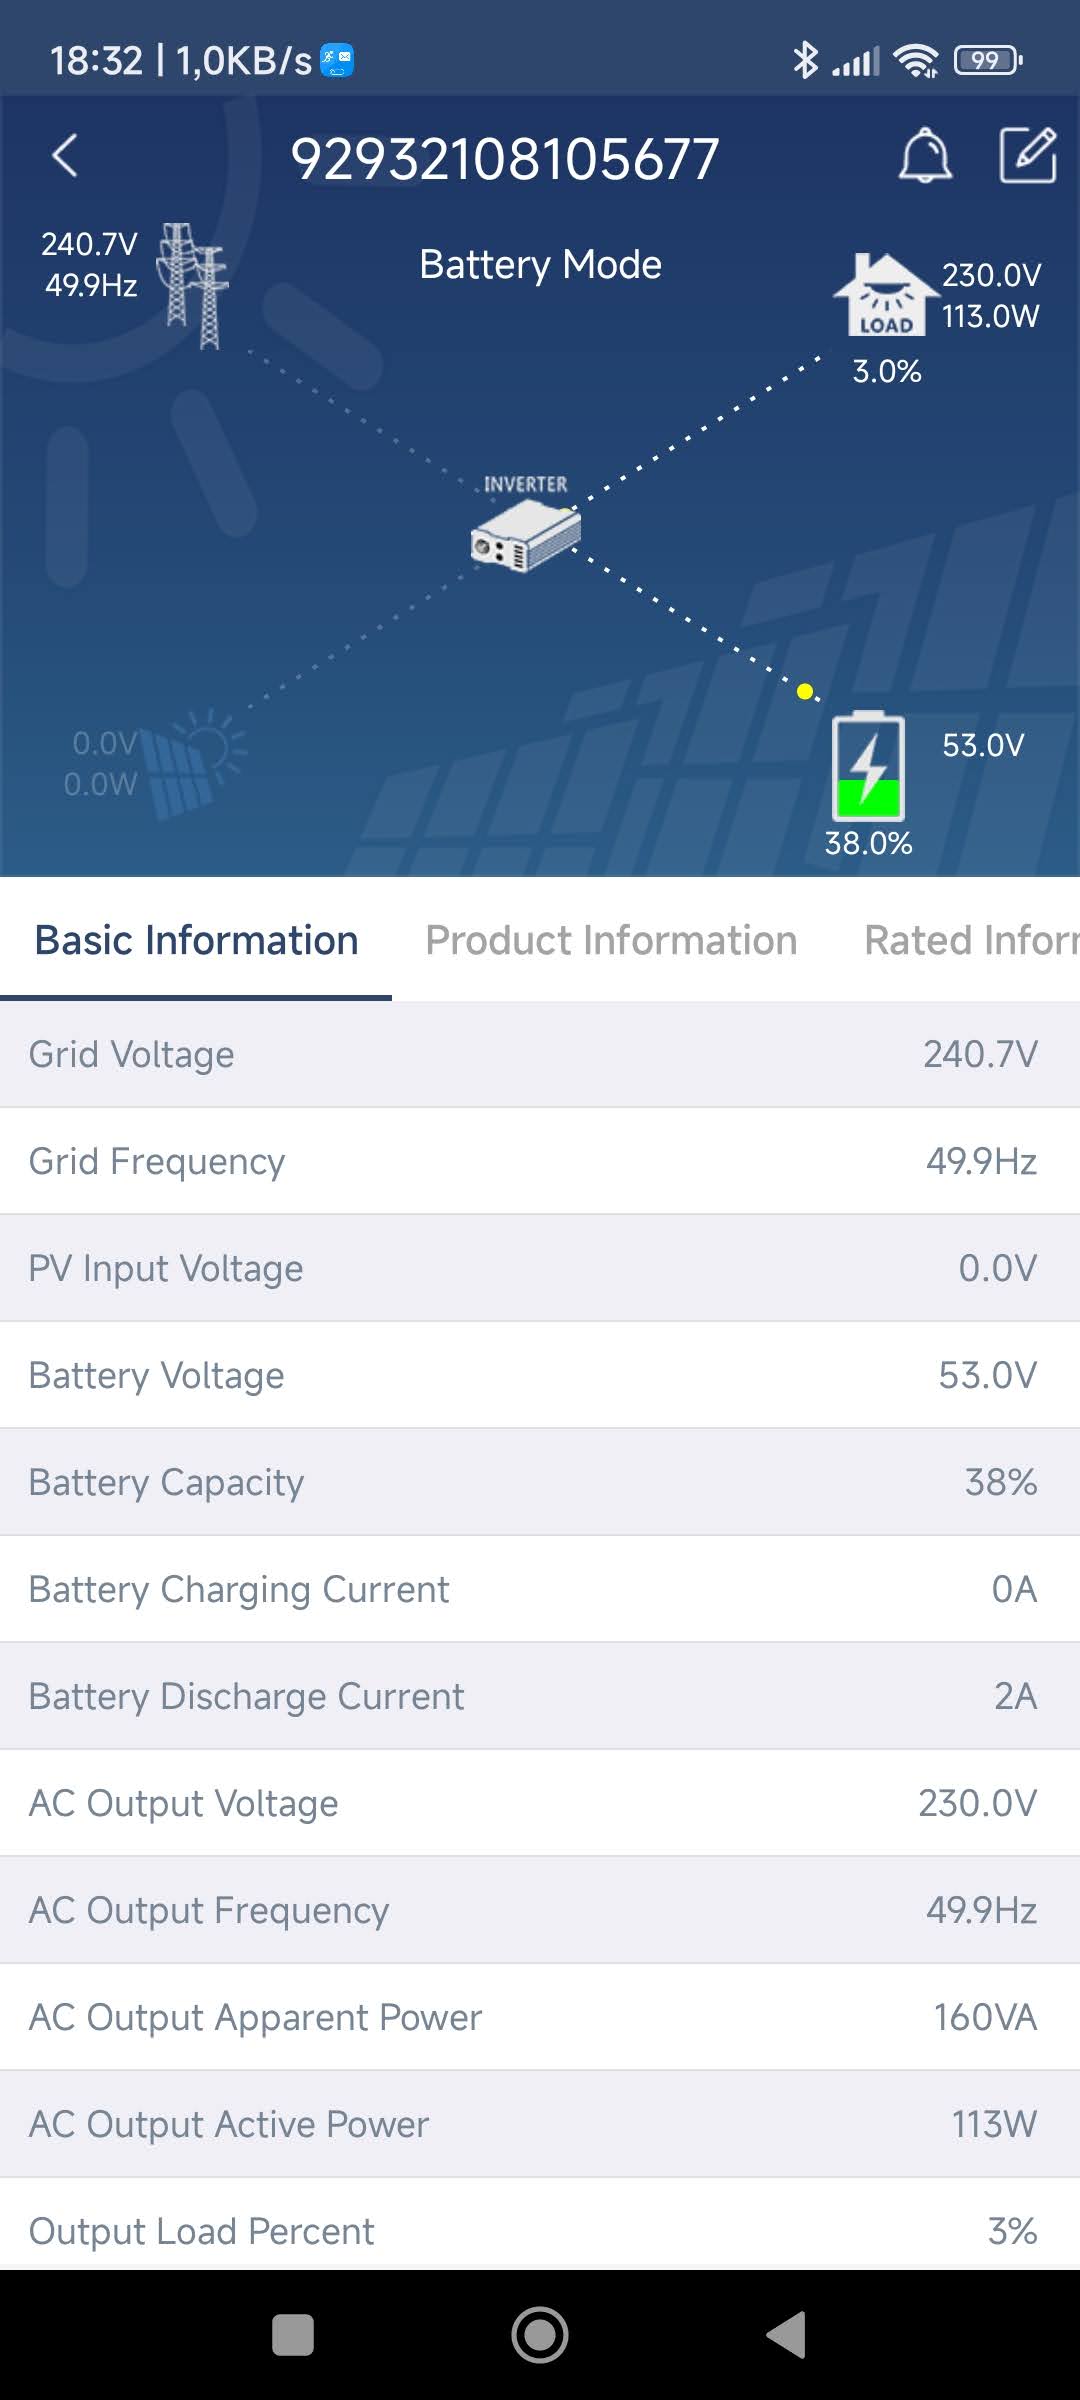Viewport: 1080px width, 2400px height.
Task: Switch to Rated Information tab
Action: coord(970,940)
